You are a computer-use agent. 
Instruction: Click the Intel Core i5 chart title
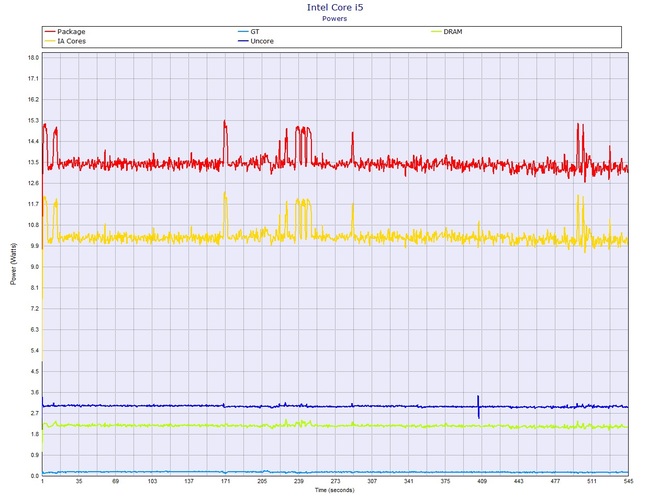[x=335, y=7]
